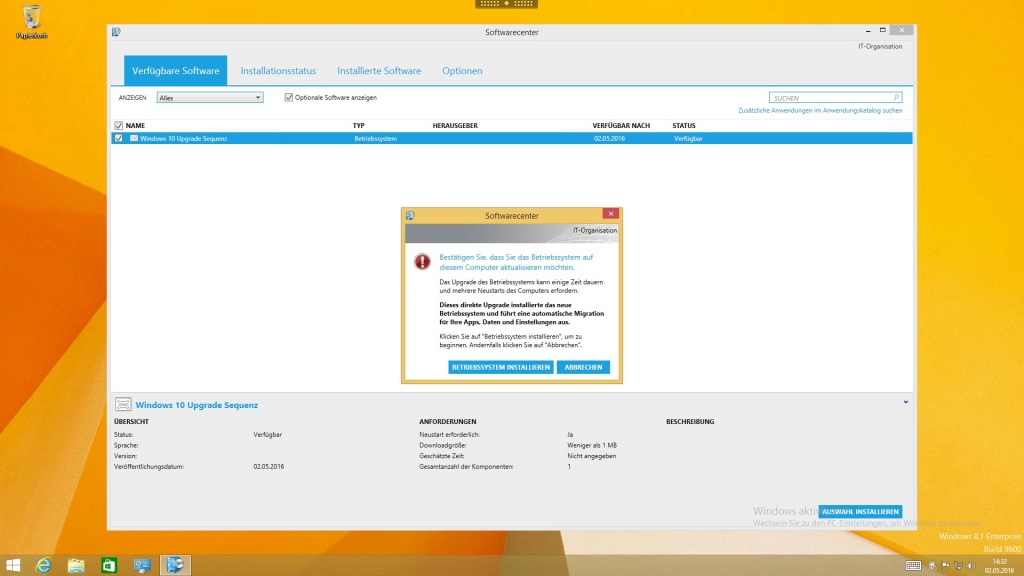Sort by STATUS column header
The height and width of the screenshot is (576, 1024).
684,125
